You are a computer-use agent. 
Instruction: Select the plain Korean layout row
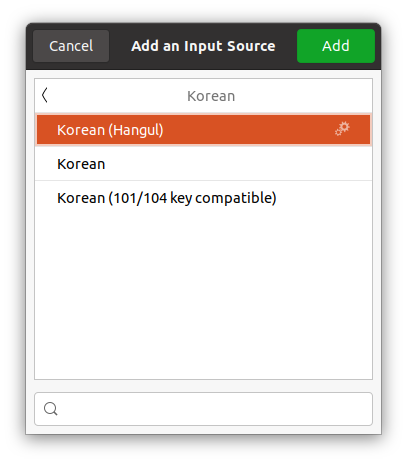coord(203,164)
